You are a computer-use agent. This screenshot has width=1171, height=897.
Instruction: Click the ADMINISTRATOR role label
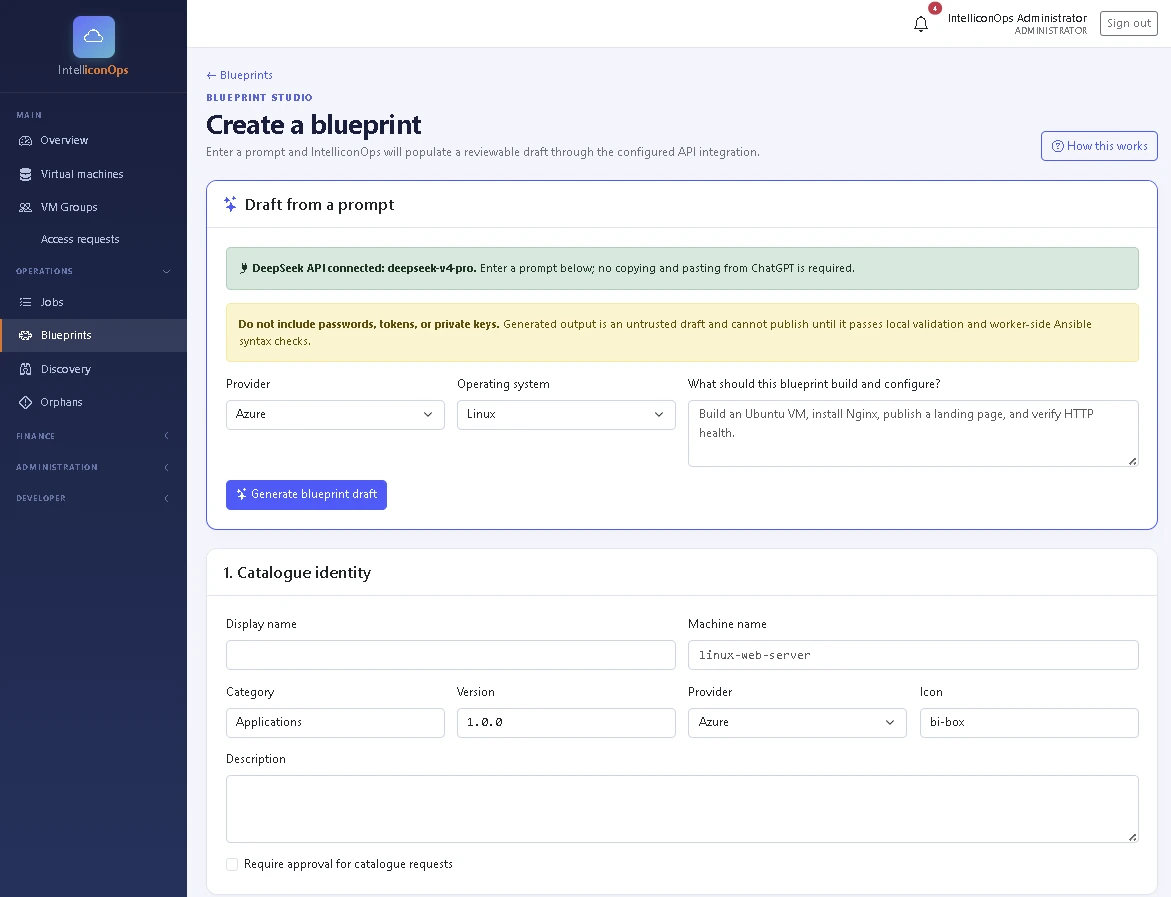pyautogui.click(x=1051, y=31)
